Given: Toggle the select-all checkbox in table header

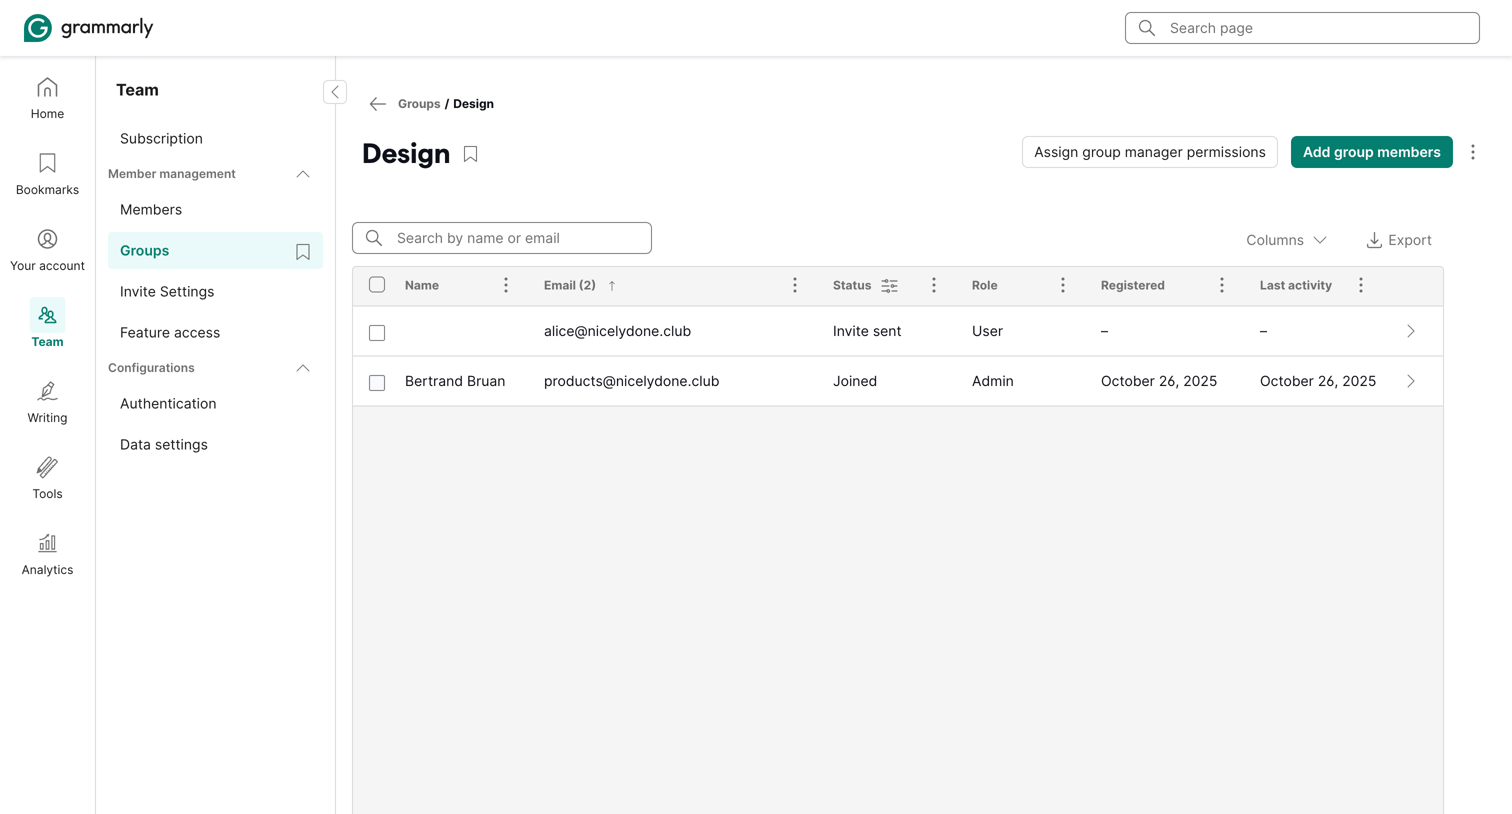Looking at the screenshot, I should (377, 285).
